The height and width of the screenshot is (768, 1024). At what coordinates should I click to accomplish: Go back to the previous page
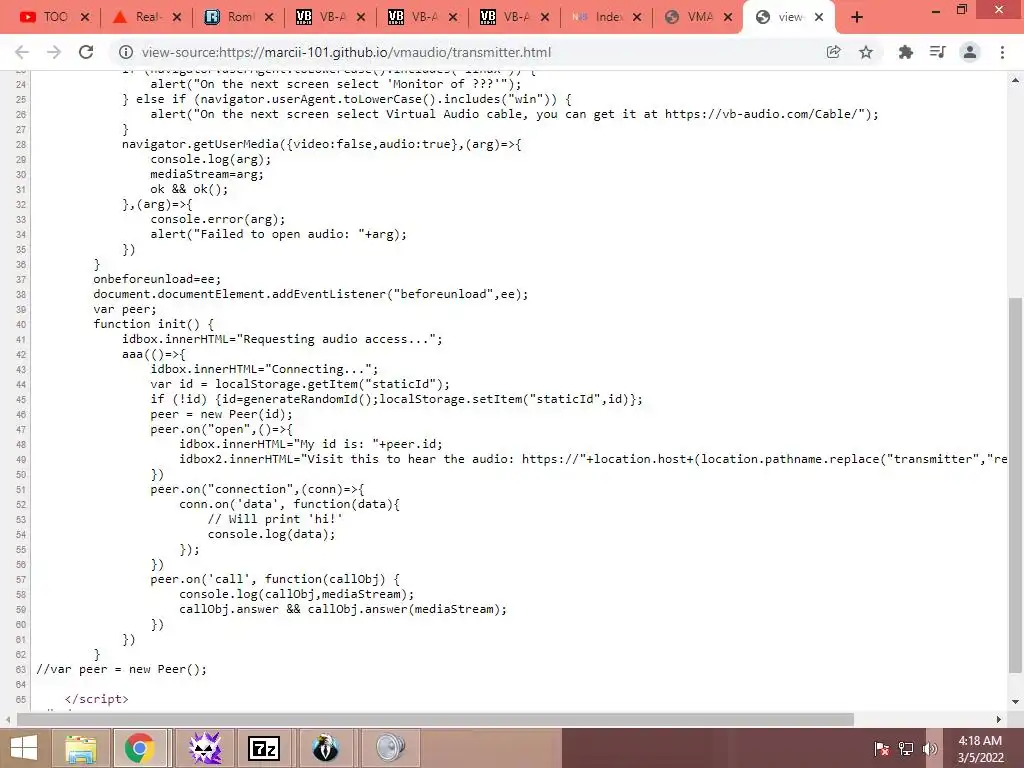pyautogui.click(x=22, y=52)
